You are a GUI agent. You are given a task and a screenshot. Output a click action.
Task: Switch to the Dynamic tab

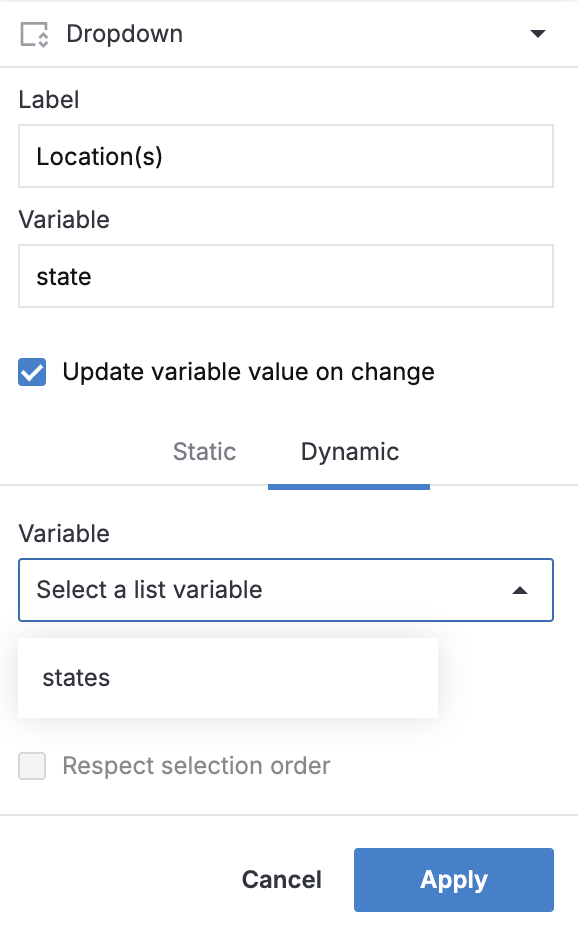[x=349, y=451]
